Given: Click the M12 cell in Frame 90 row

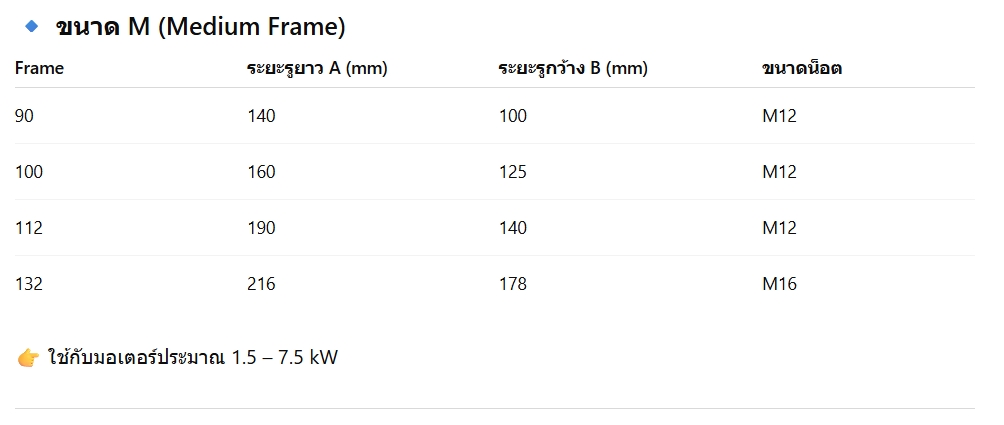Looking at the screenshot, I should (779, 116).
